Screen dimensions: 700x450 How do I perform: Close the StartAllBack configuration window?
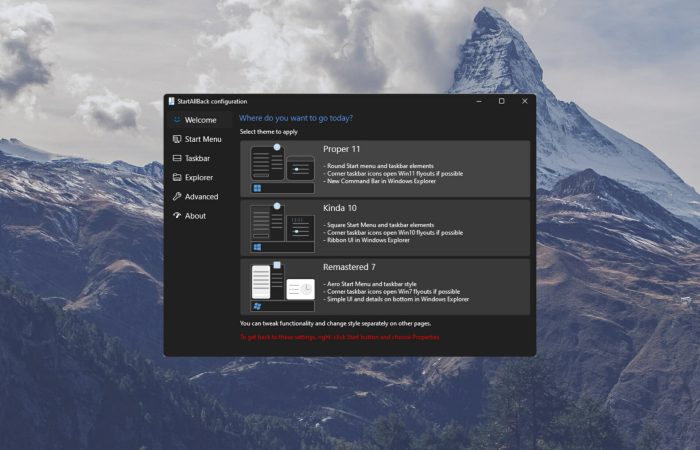525,101
